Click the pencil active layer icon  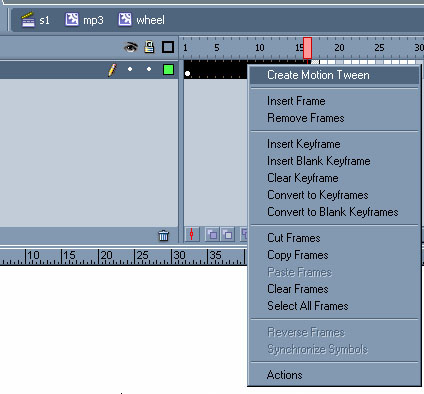click(112, 70)
